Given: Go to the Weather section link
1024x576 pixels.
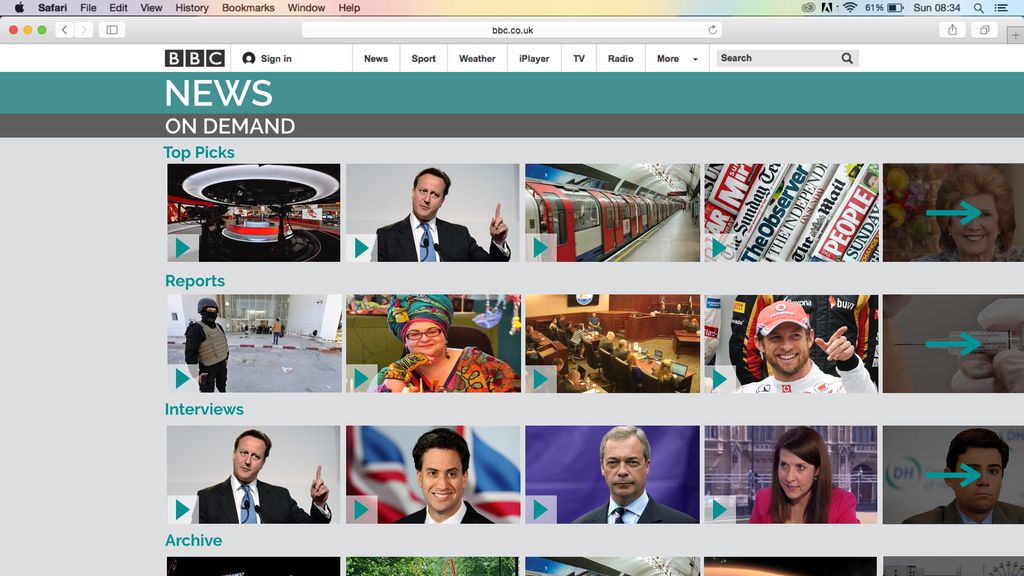Looking at the screenshot, I should tap(477, 59).
